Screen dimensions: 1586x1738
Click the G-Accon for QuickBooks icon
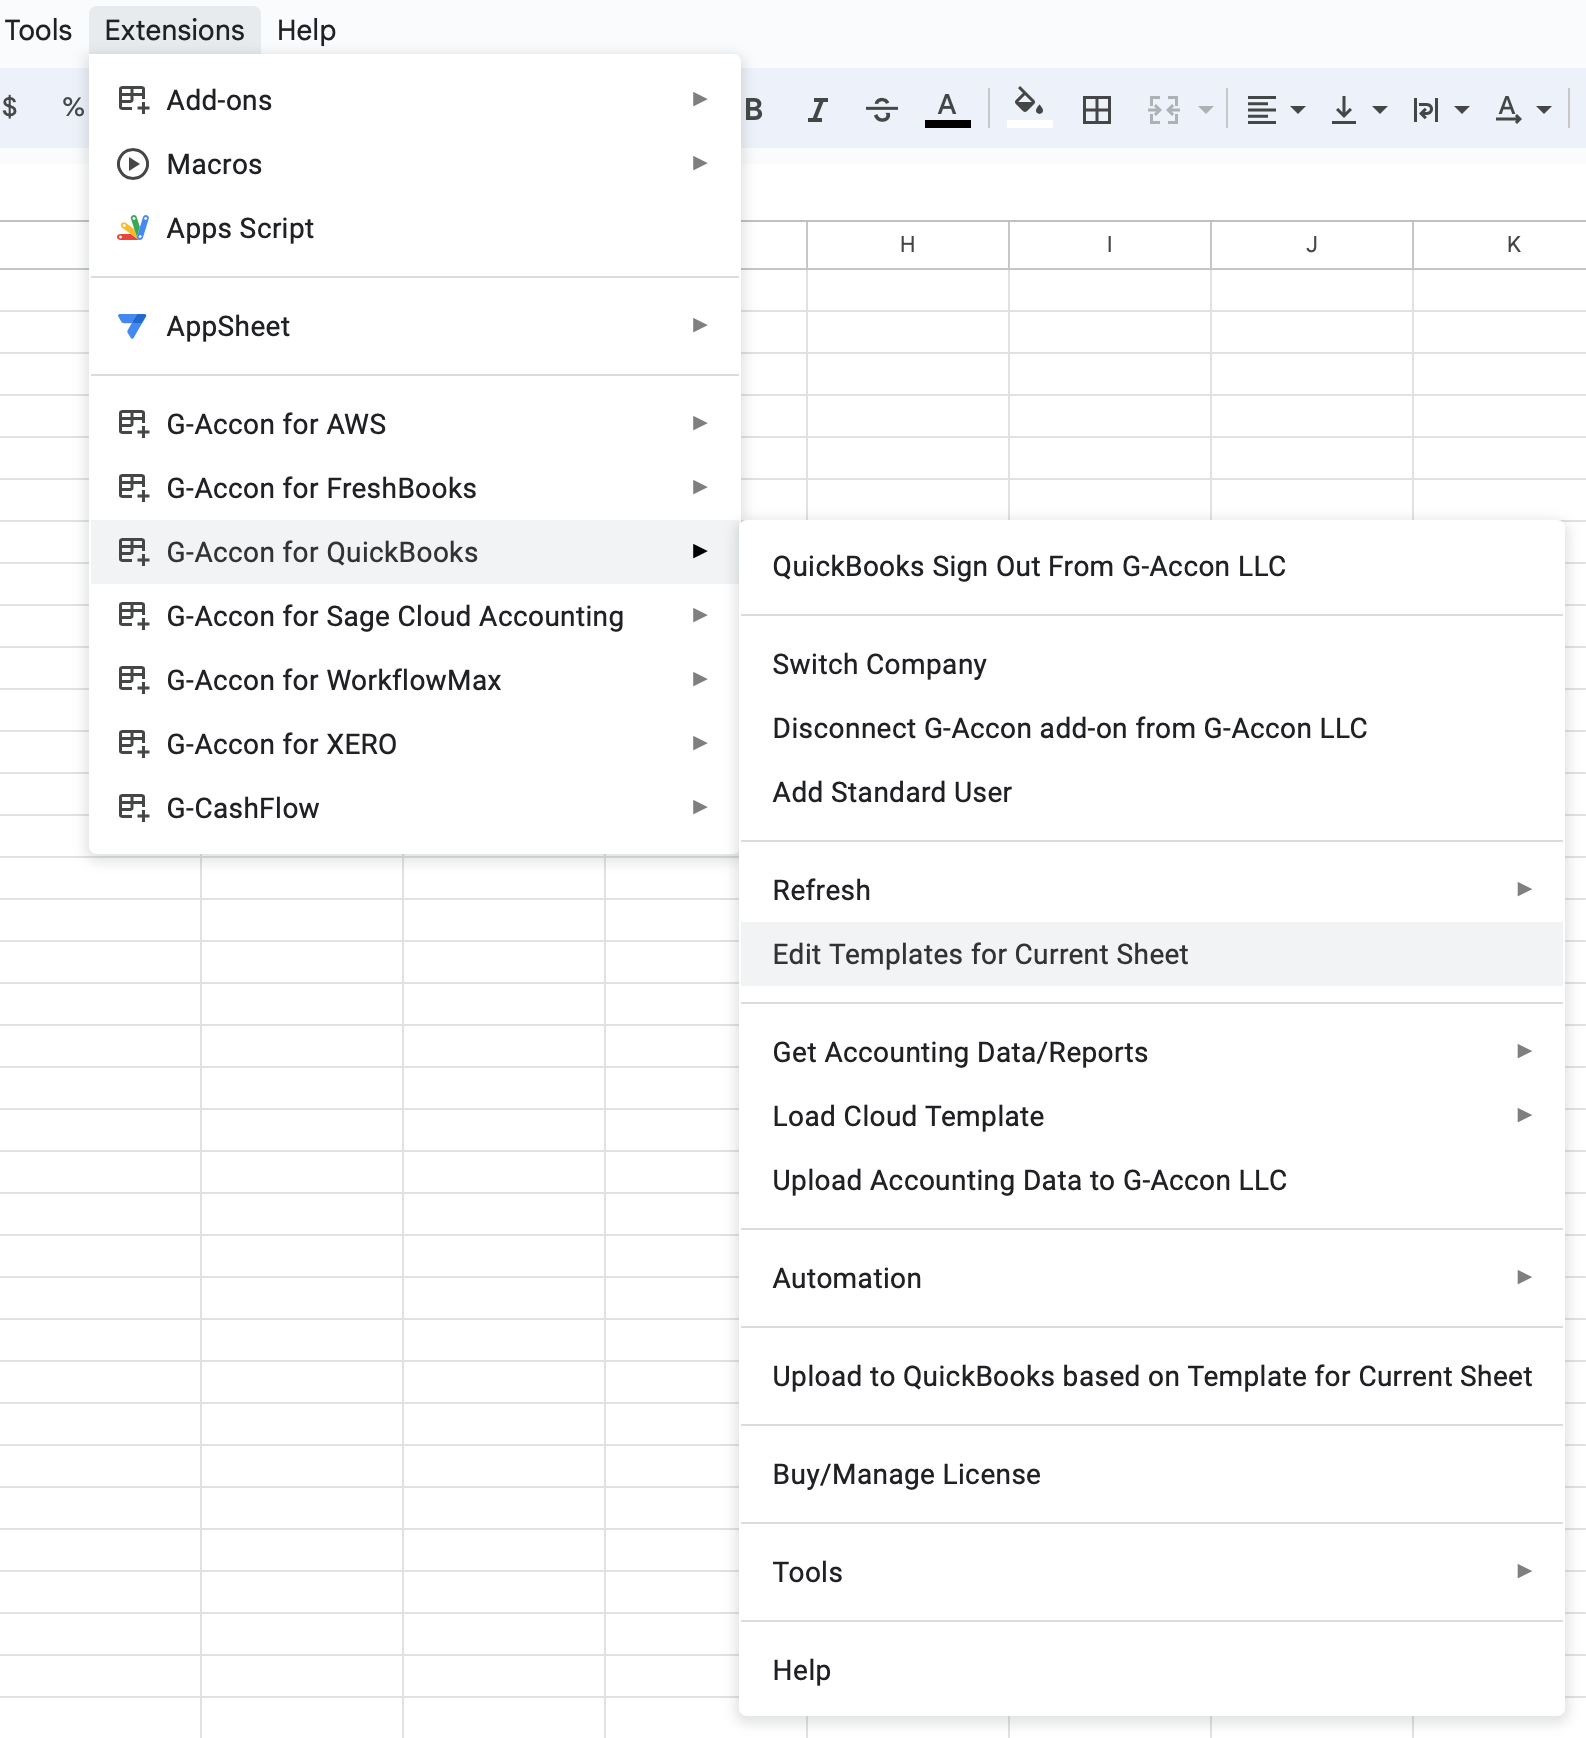point(133,552)
